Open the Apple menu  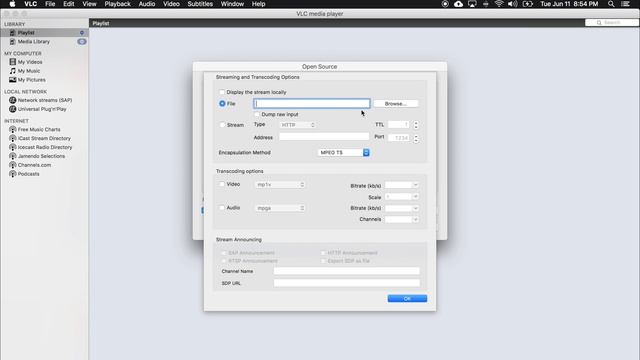tap(12, 4)
